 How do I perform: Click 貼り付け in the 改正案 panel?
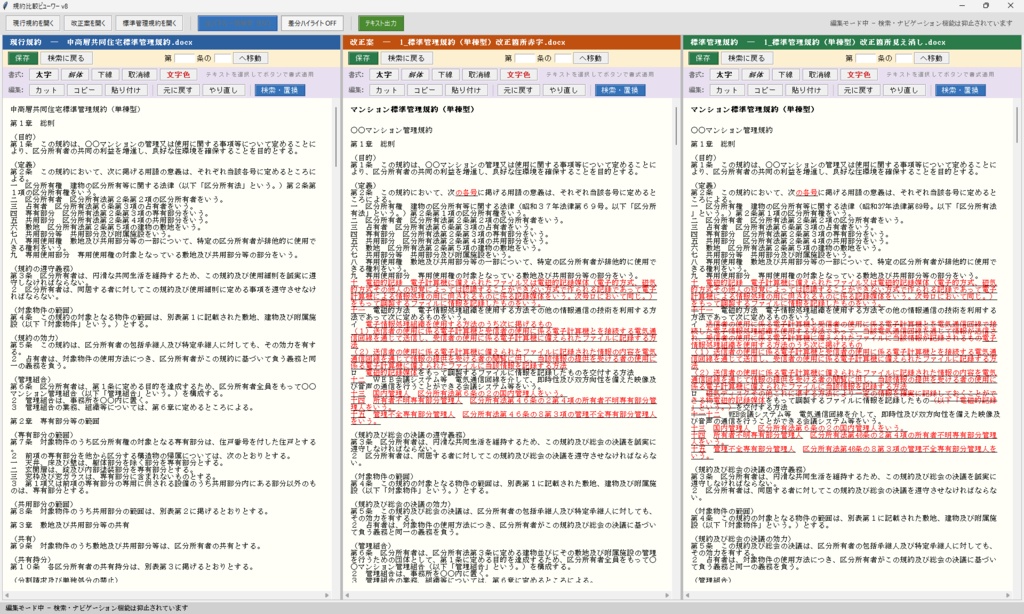[466, 90]
